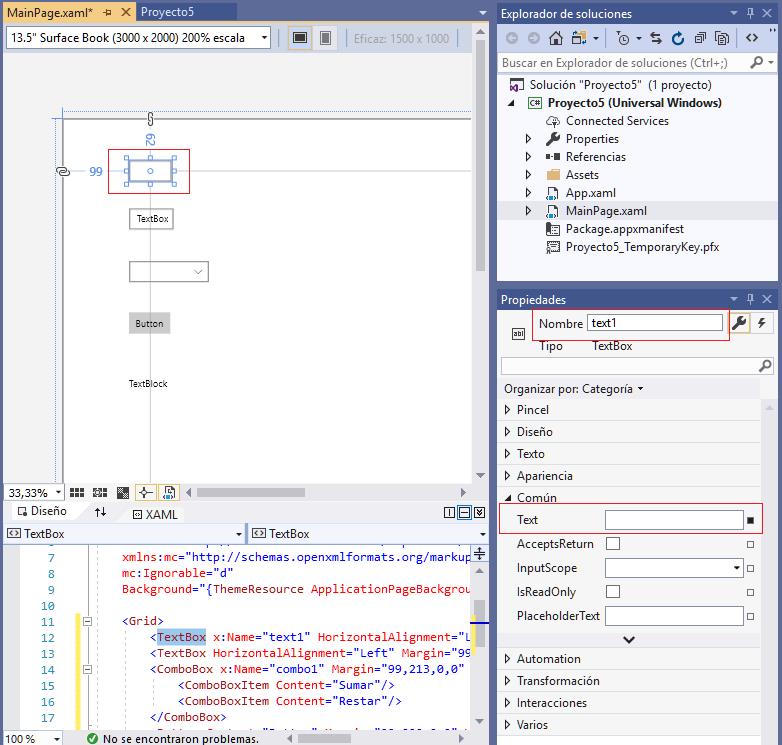The width and height of the screenshot is (782, 745).
Task: Select Package.appxmanifest file
Action: point(624,229)
